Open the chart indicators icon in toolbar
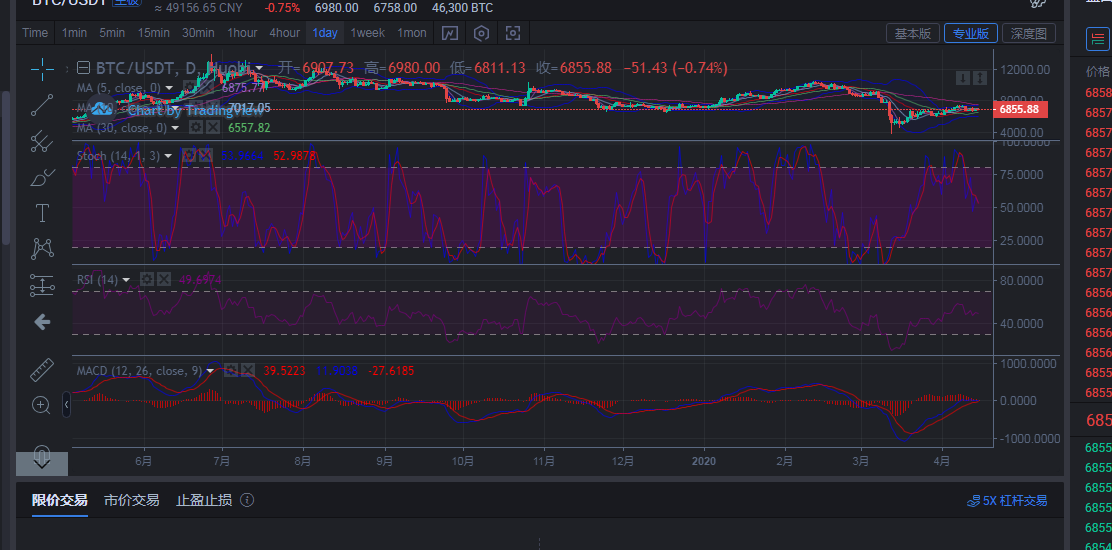The width and height of the screenshot is (1112, 550). click(x=450, y=33)
